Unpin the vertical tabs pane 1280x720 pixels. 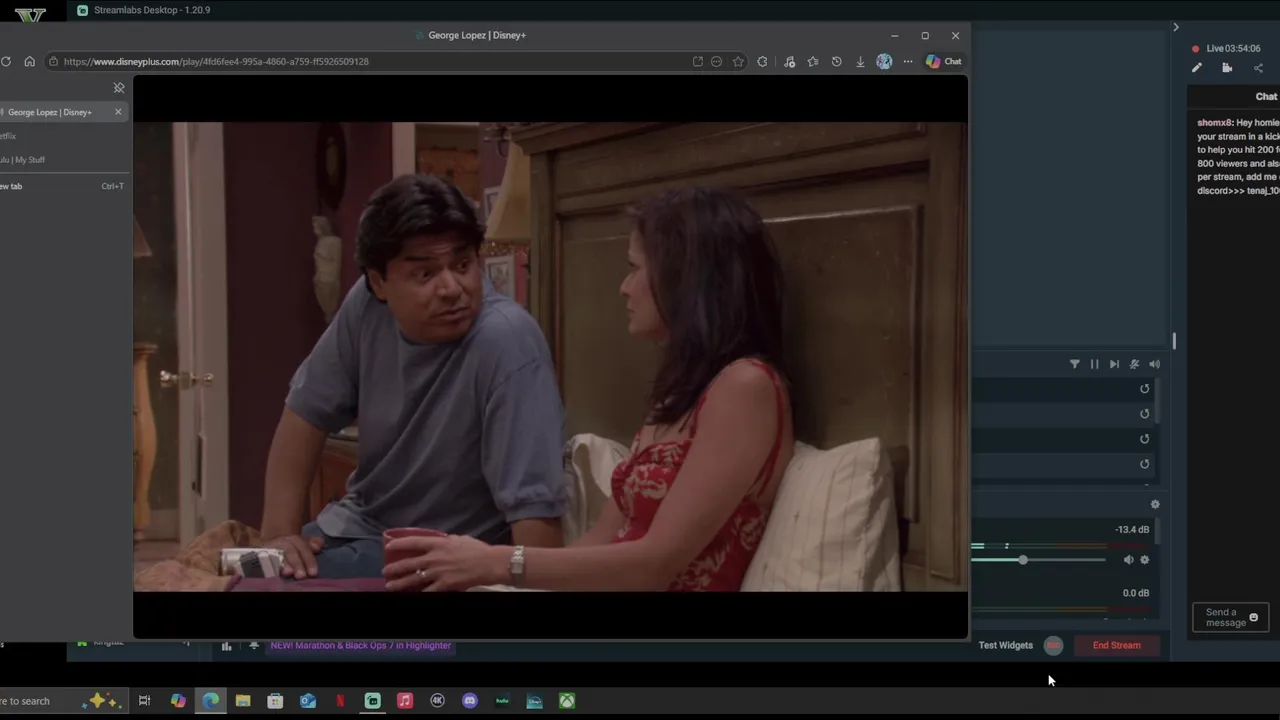(119, 88)
